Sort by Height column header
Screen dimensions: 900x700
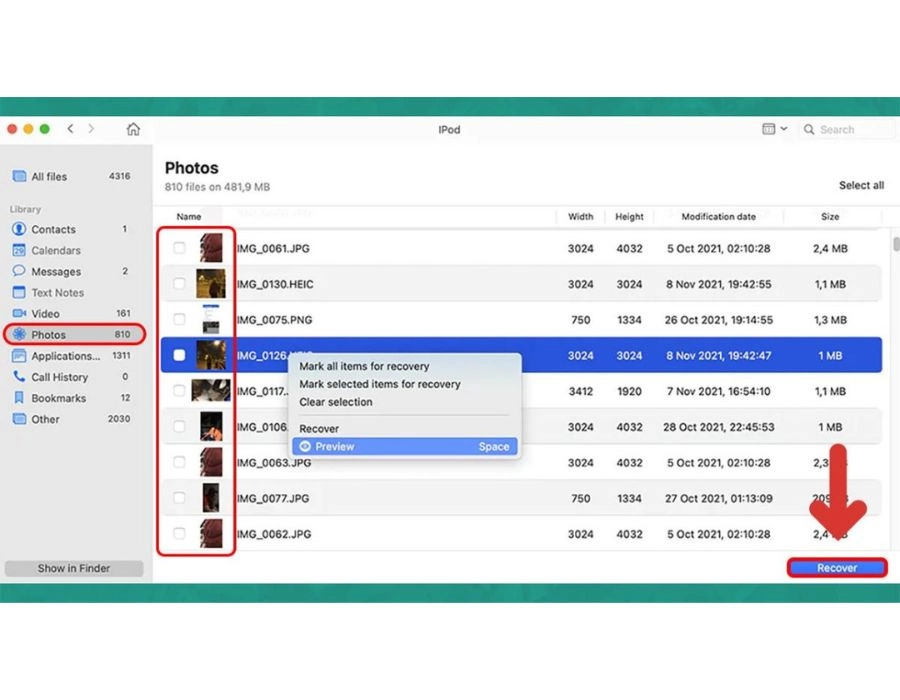[x=629, y=217]
